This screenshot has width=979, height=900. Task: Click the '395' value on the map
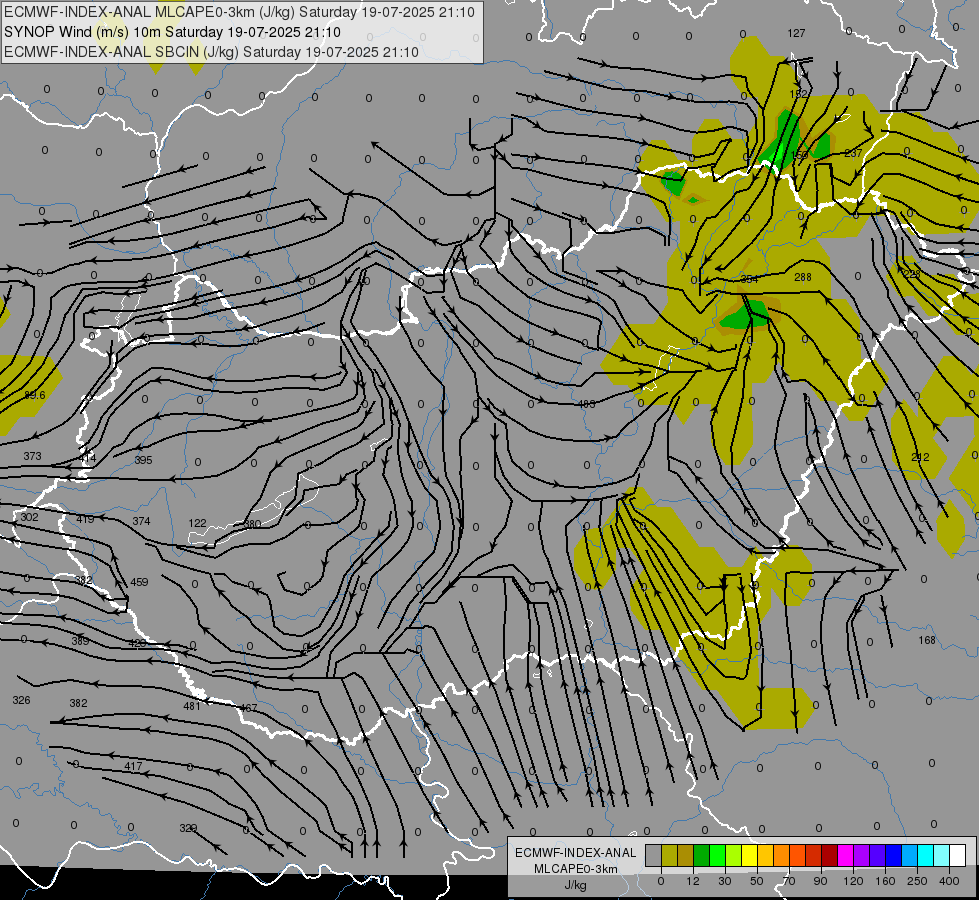click(x=143, y=460)
